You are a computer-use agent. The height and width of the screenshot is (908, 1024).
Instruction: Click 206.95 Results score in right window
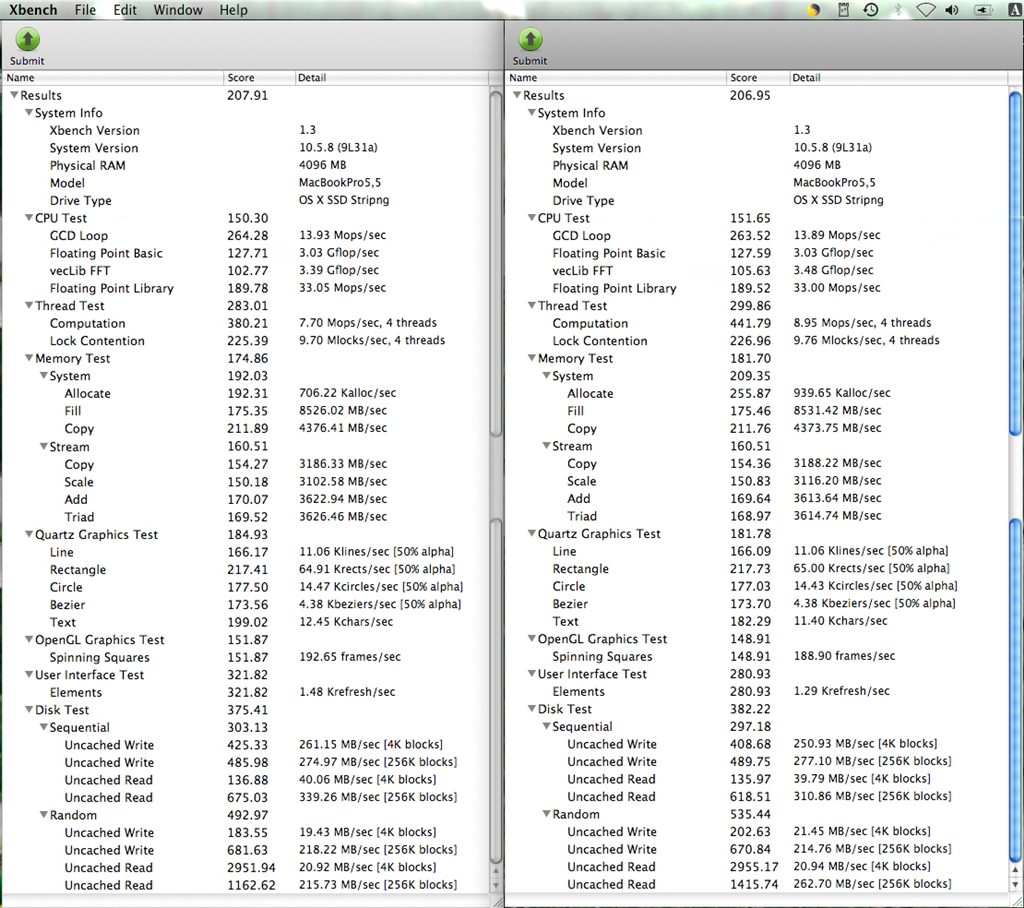pyautogui.click(x=750, y=95)
